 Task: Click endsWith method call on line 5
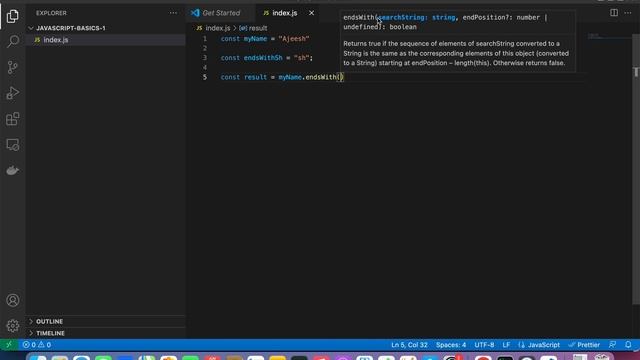[321, 77]
